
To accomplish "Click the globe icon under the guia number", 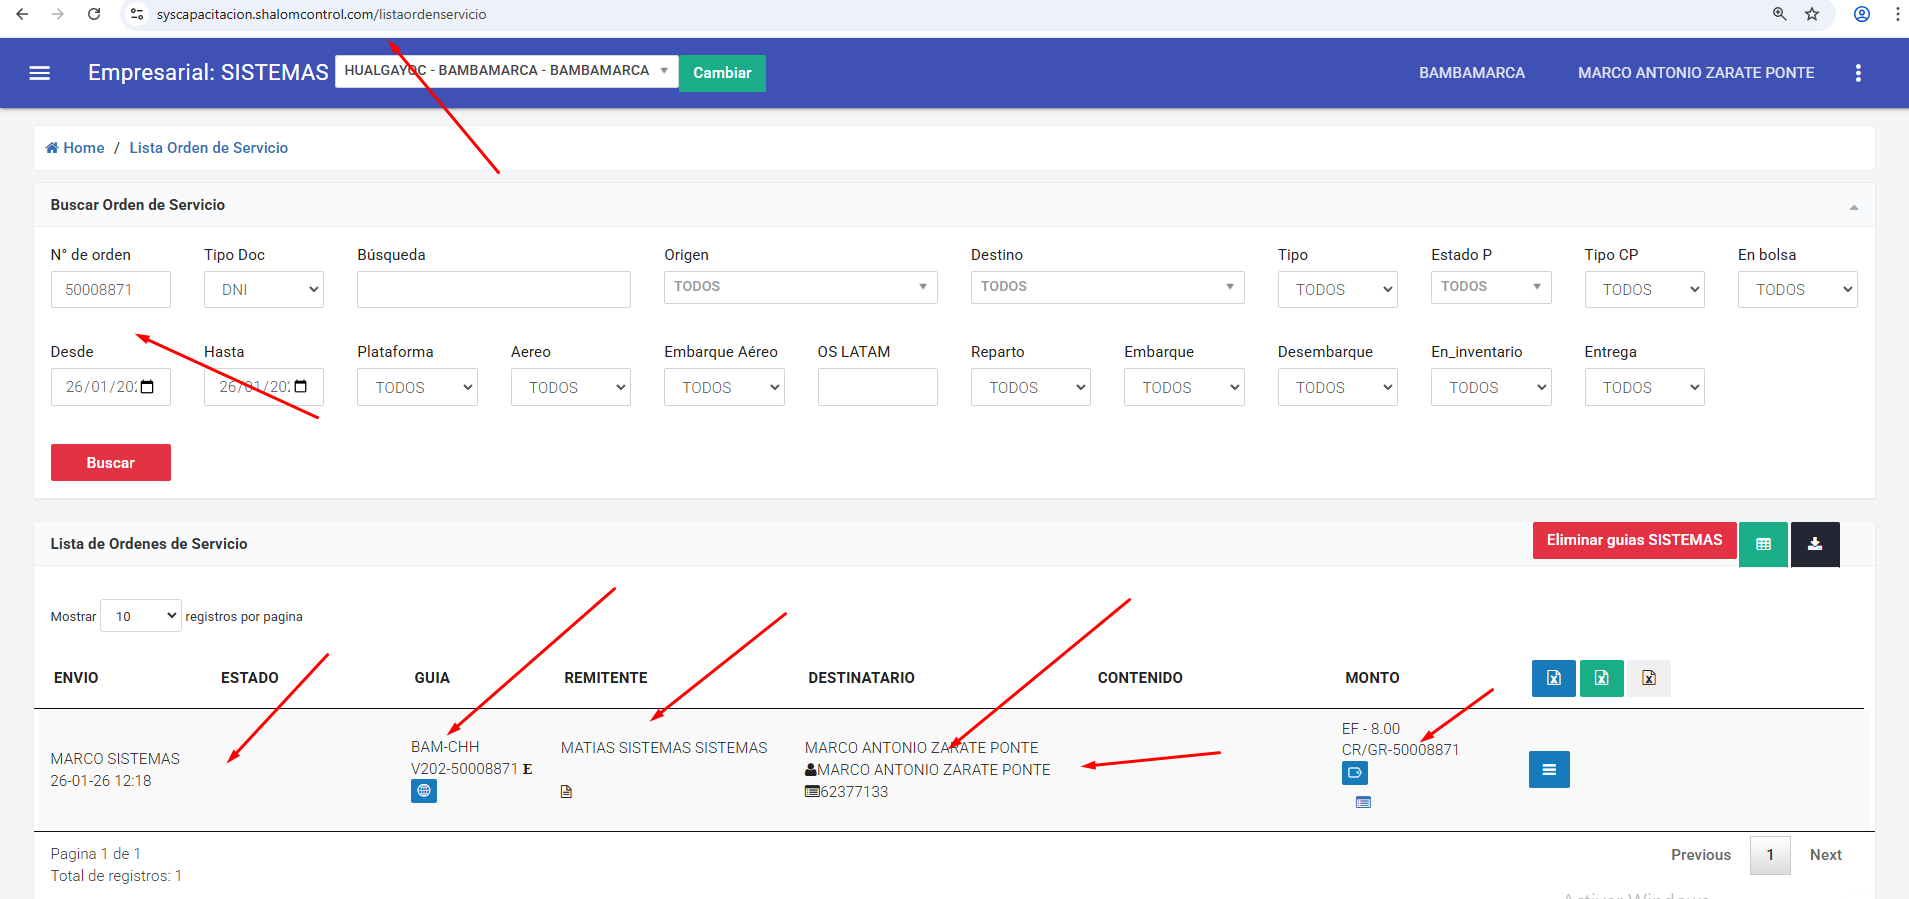I will pos(424,791).
